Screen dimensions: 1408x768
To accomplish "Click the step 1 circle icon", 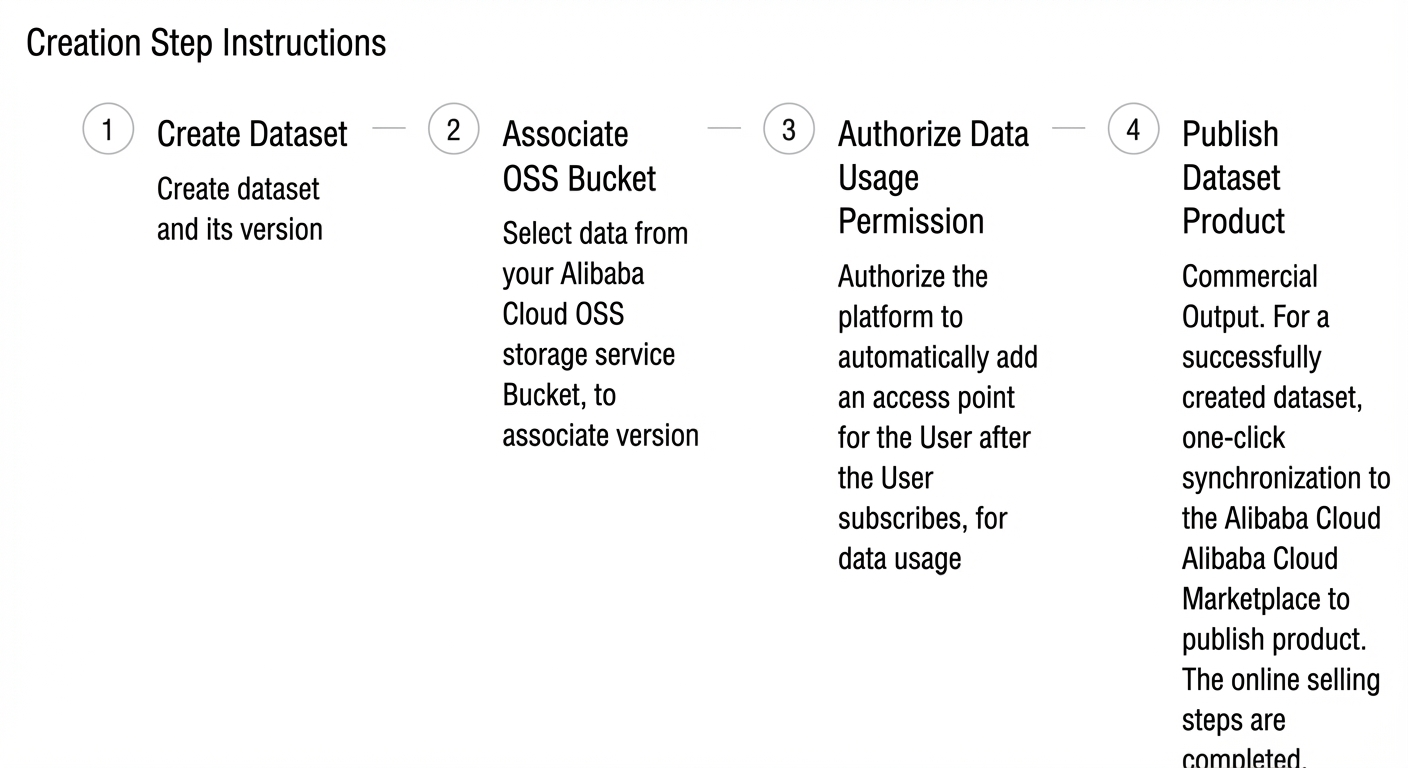I will coord(108,130).
